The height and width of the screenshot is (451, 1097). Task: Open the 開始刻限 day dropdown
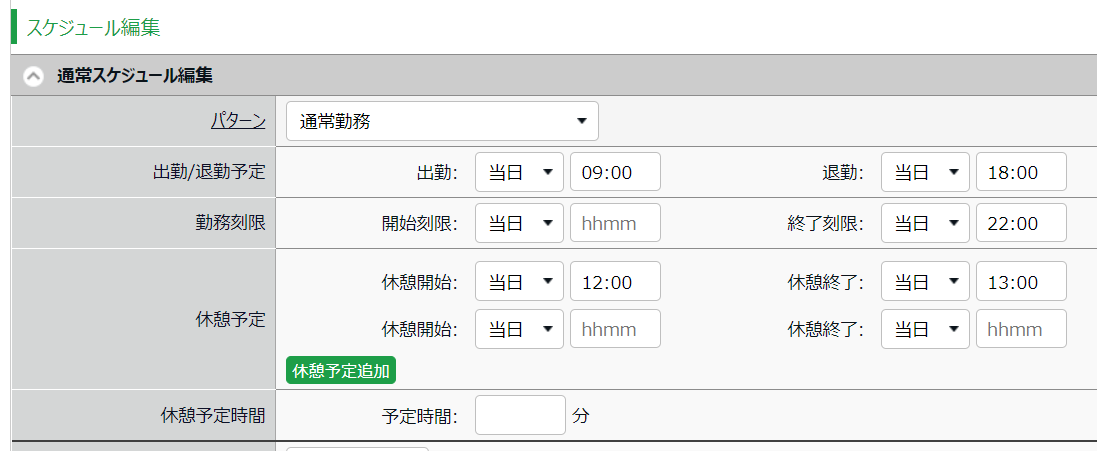519,223
